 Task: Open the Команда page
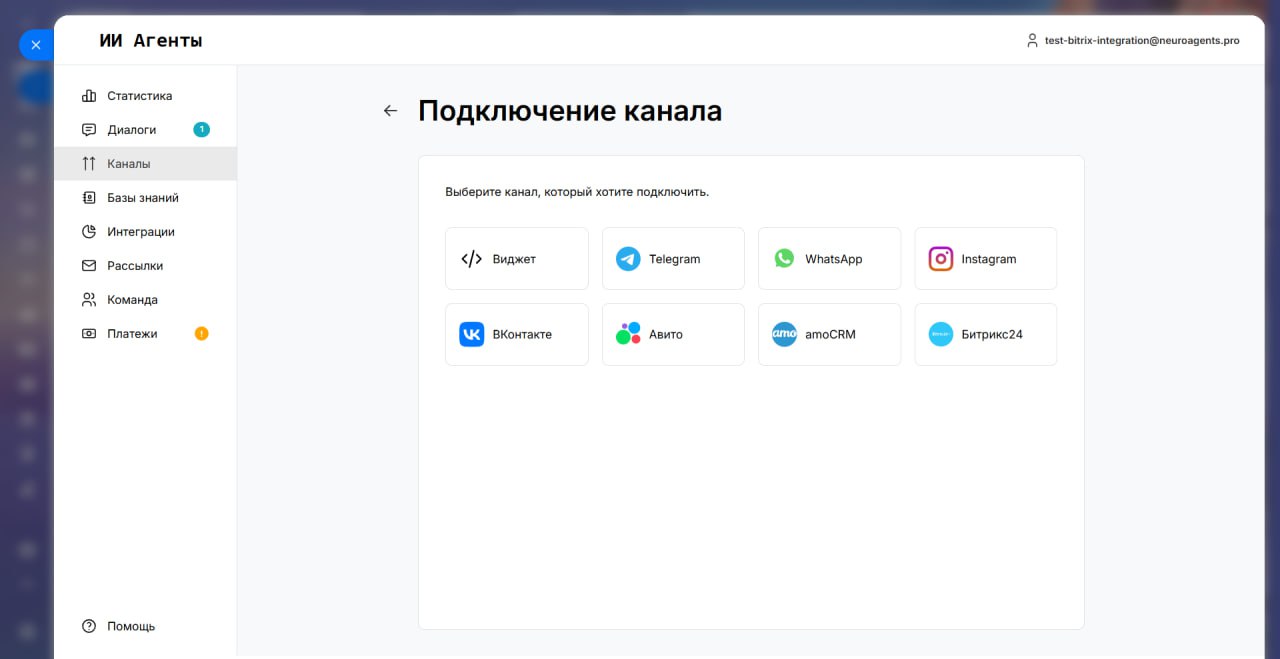pos(145,300)
